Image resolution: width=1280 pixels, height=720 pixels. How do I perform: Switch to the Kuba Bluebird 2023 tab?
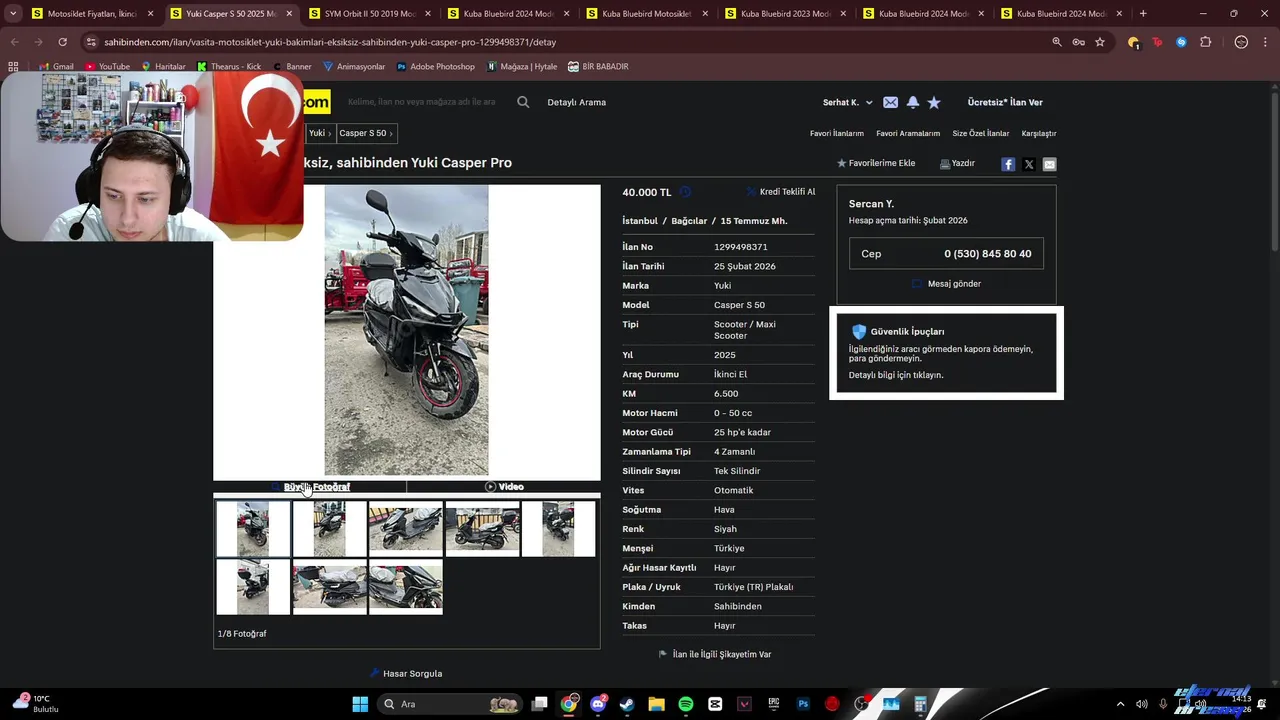click(785, 14)
